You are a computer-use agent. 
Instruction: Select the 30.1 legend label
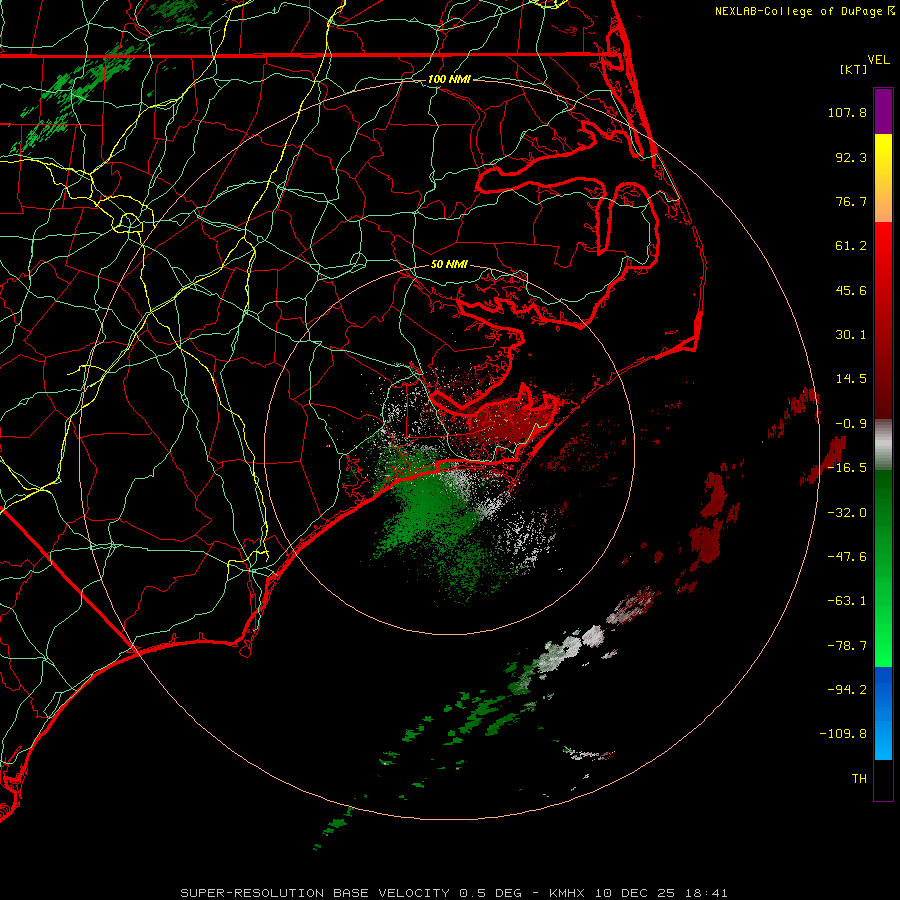click(851, 335)
